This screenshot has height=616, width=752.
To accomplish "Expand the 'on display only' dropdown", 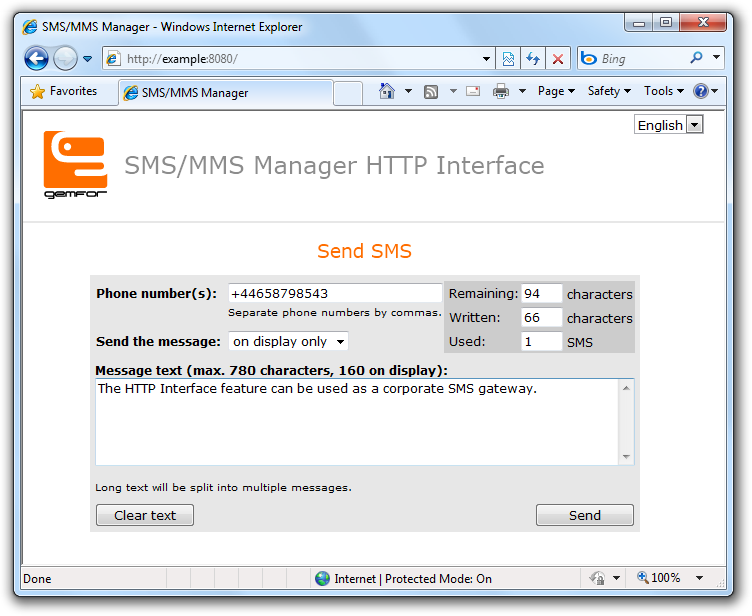I will tap(288, 342).
